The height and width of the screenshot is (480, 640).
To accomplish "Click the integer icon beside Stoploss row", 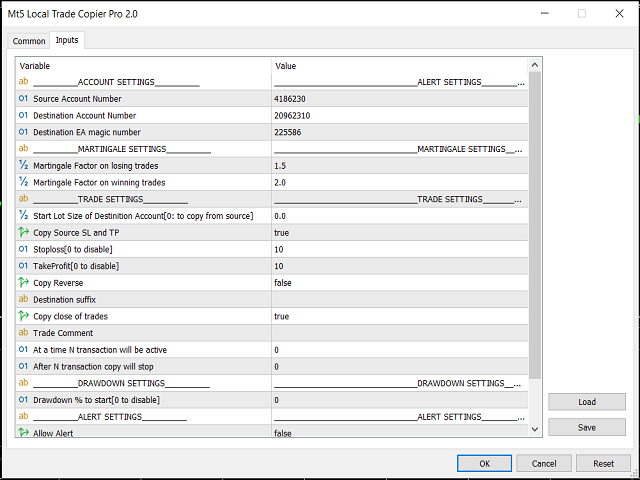I will coord(23,249).
